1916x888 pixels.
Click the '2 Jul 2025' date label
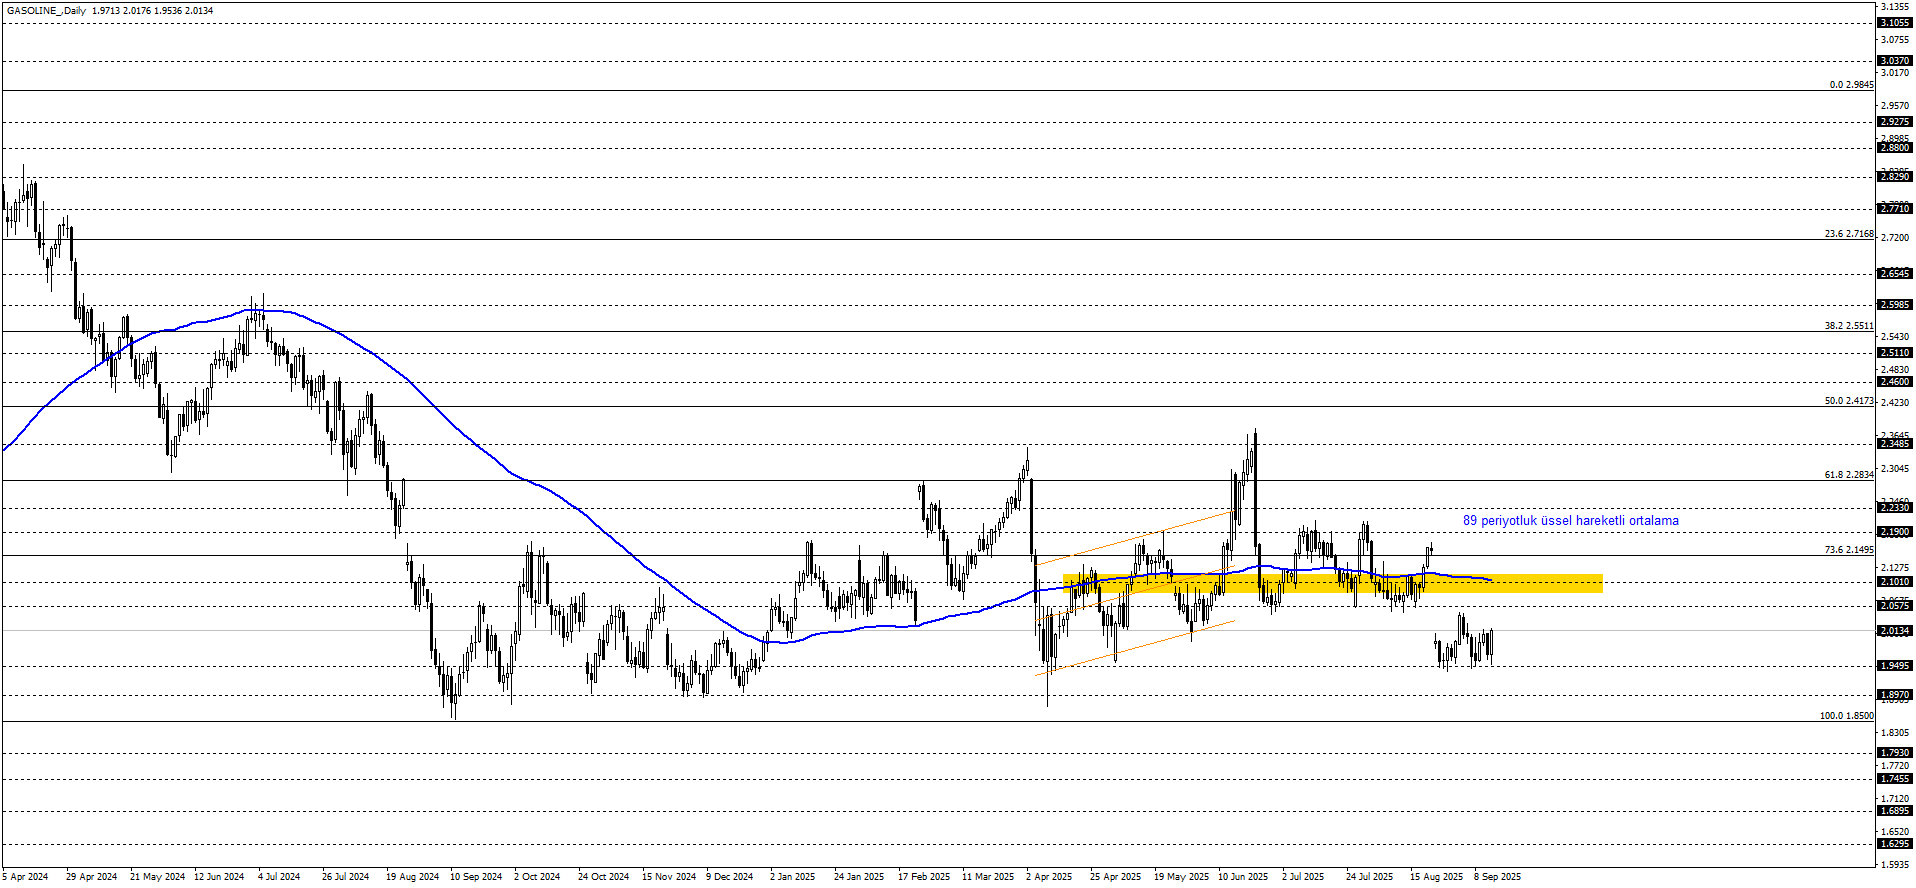pyautogui.click(x=1303, y=877)
